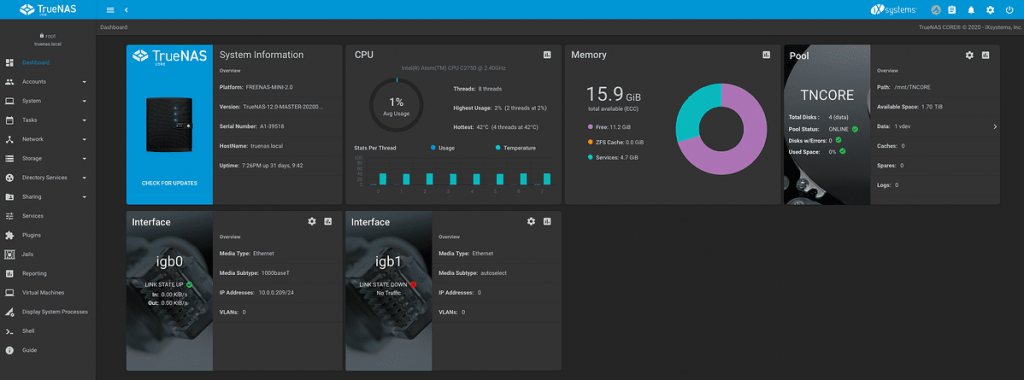This screenshot has height=380, width=1024.
Task: Open top bar settings gear
Action: (x=990, y=10)
